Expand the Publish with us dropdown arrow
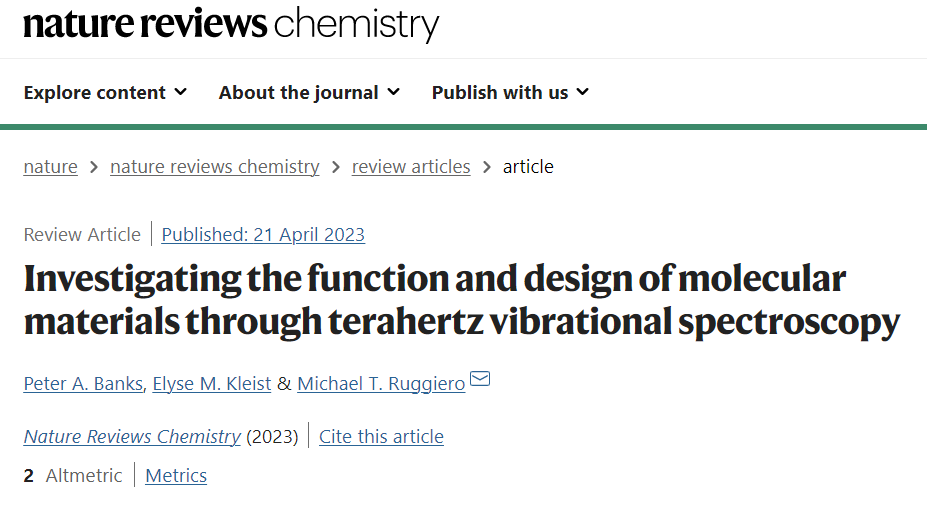The width and height of the screenshot is (927, 515). tap(583, 92)
